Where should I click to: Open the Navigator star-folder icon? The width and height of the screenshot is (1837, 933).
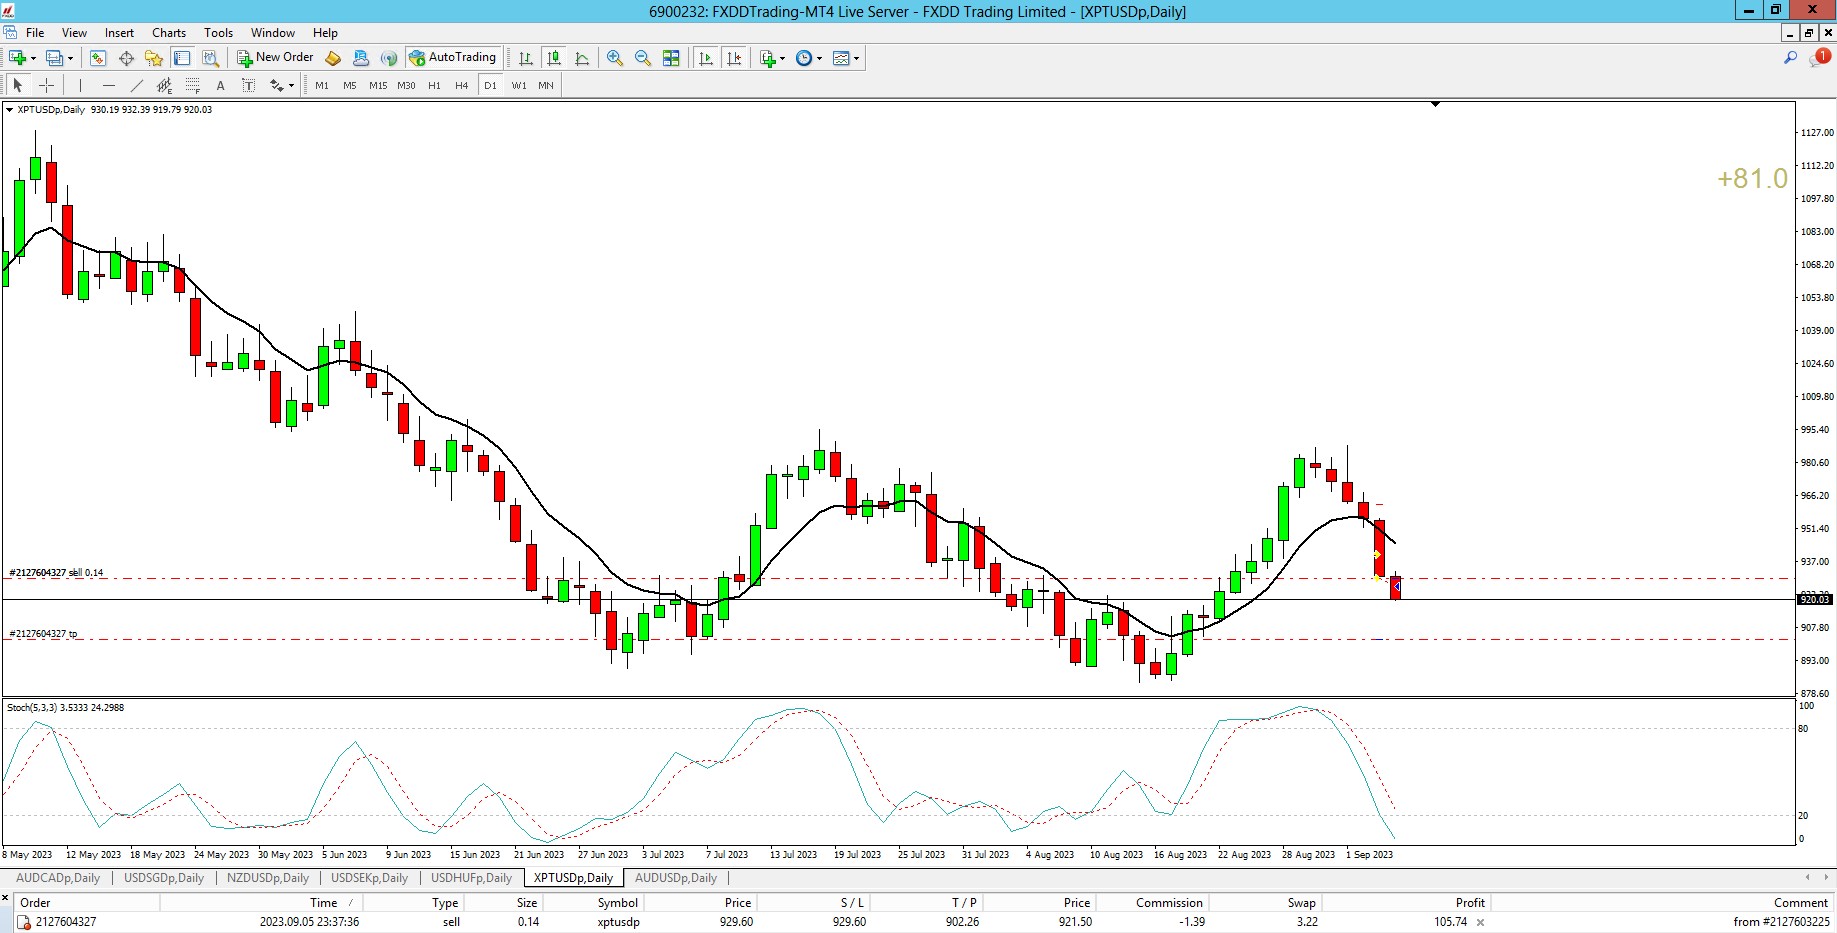[x=154, y=58]
